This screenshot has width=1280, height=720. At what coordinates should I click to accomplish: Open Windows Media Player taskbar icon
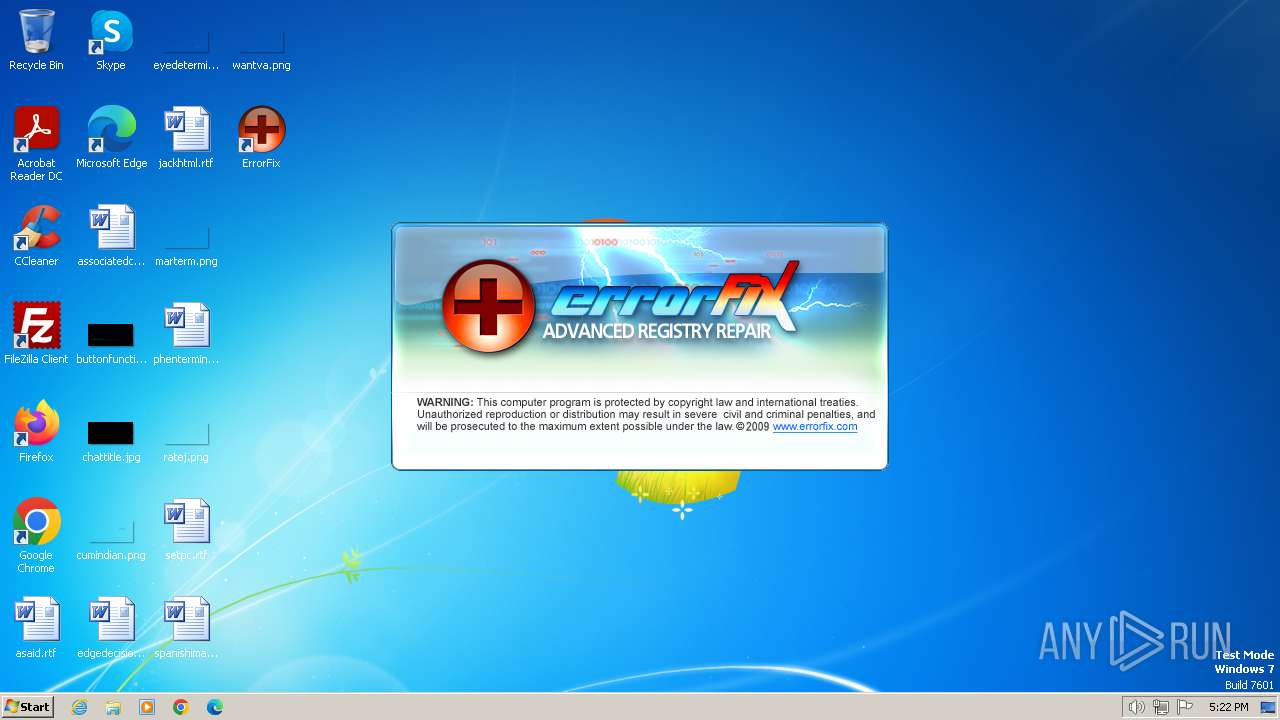(147, 707)
